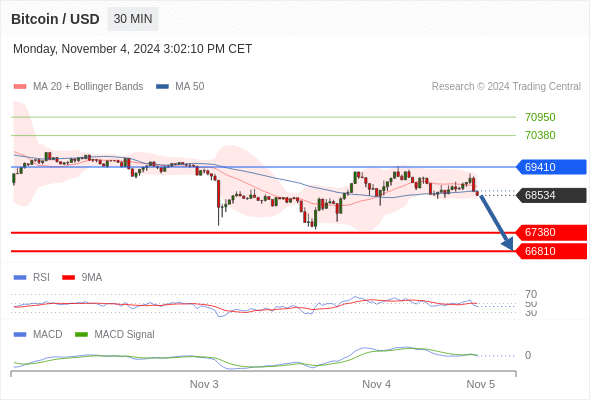Click the date line 'Monday, November 4, 2024 3:02:10 PM CET'

click(x=132, y=49)
